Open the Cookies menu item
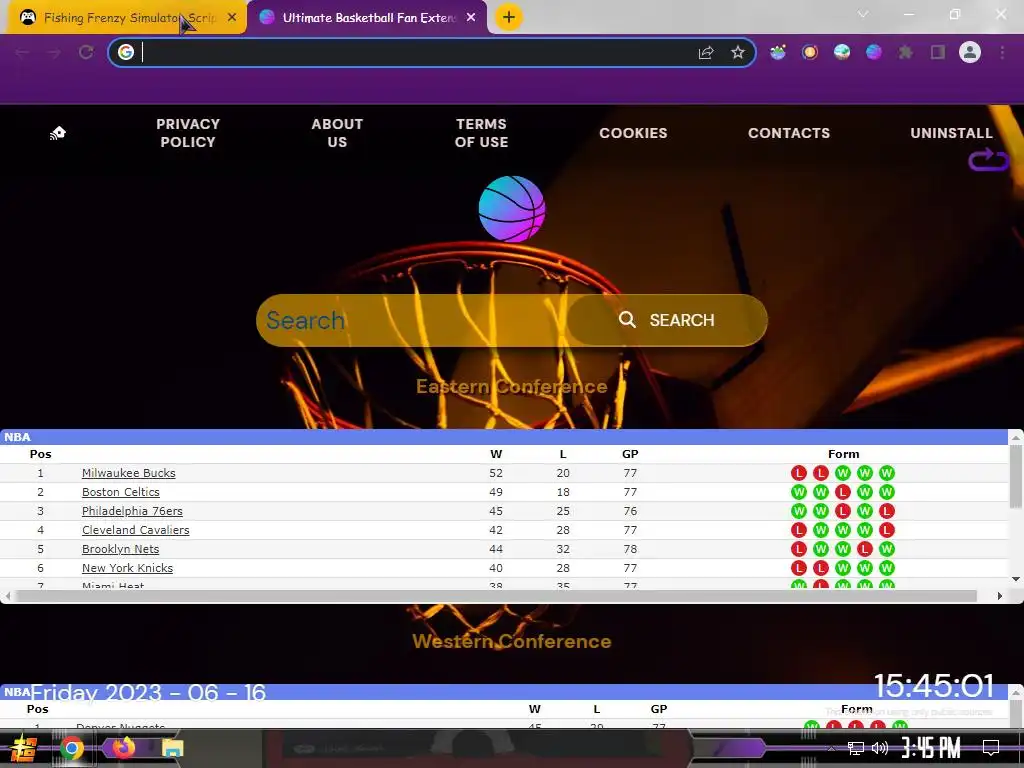This screenshot has width=1024, height=768. (x=633, y=133)
